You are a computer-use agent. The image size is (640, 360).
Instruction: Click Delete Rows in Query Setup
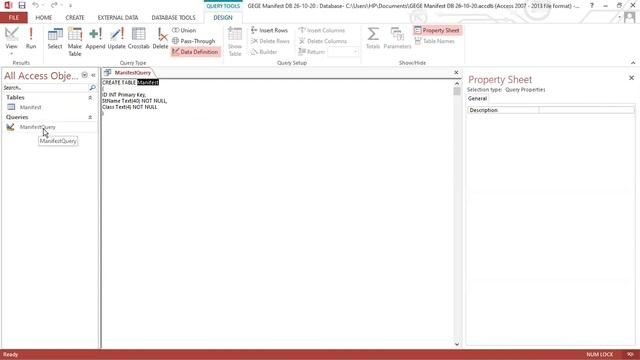[x=270, y=41]
